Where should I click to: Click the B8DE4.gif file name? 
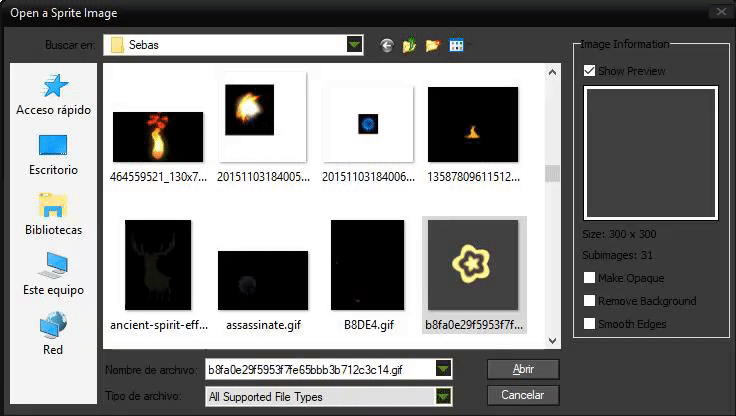click(368, 325)
